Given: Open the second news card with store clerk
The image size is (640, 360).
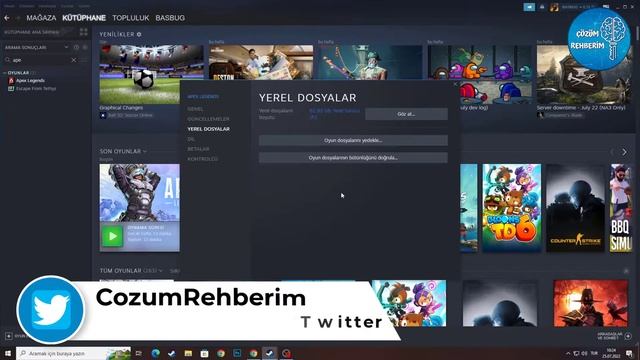Looking at the screenshot, I should (x=261, y=62).
